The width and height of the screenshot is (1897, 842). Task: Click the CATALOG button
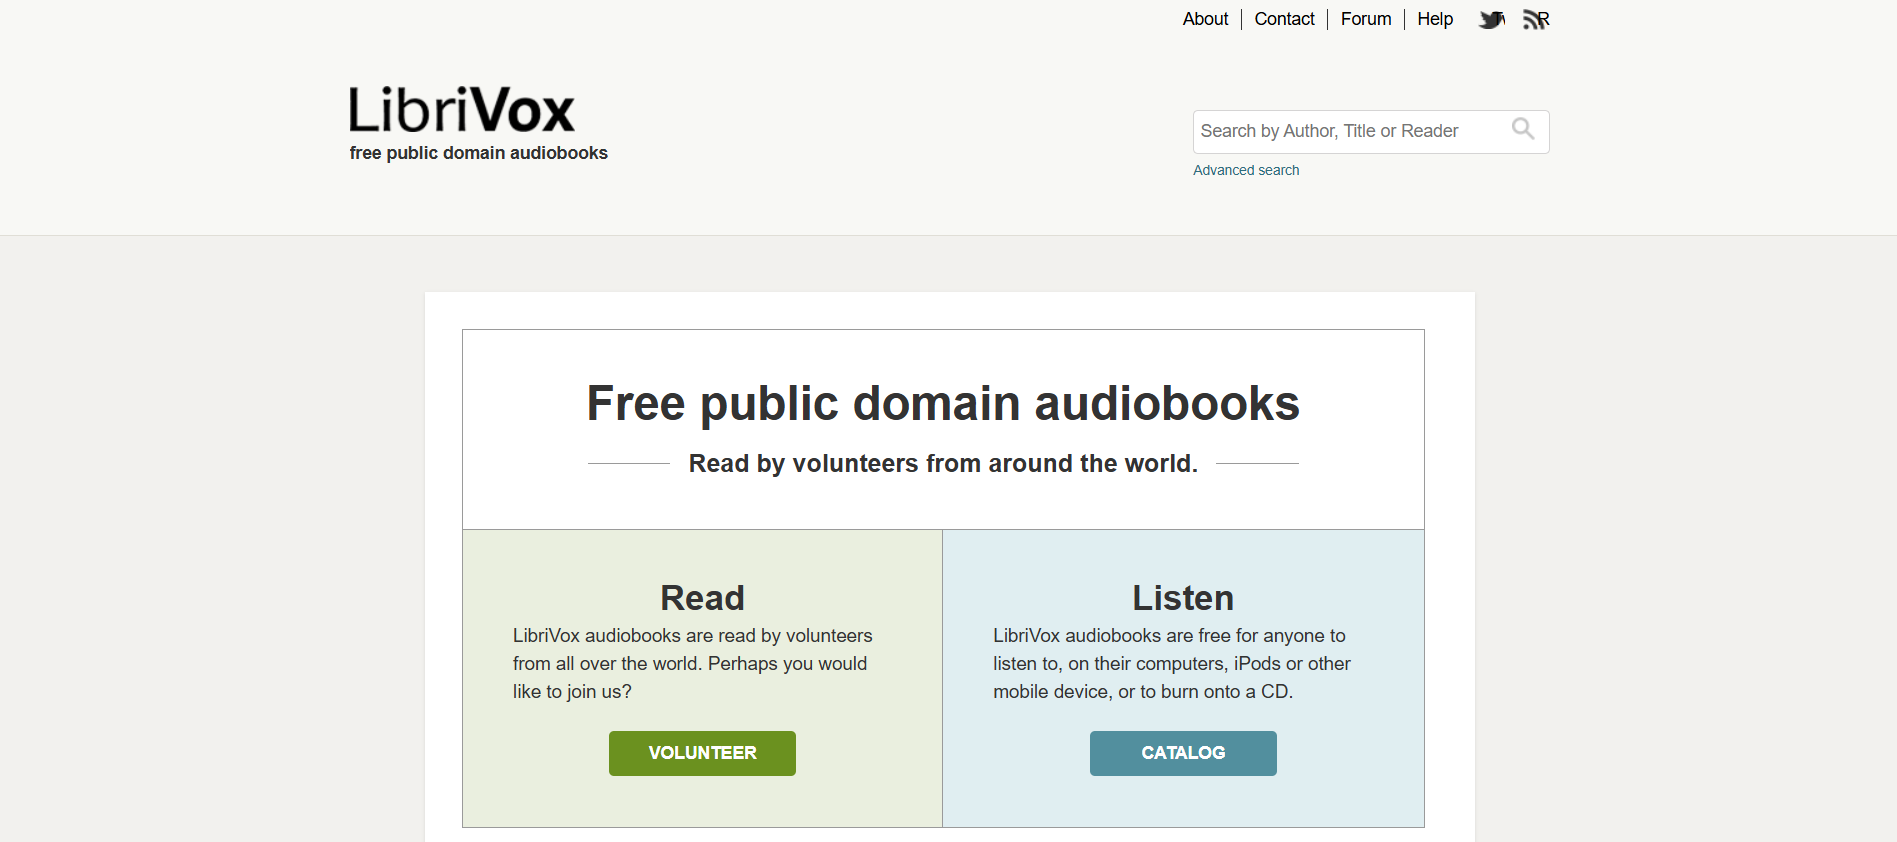[1183, 753]
